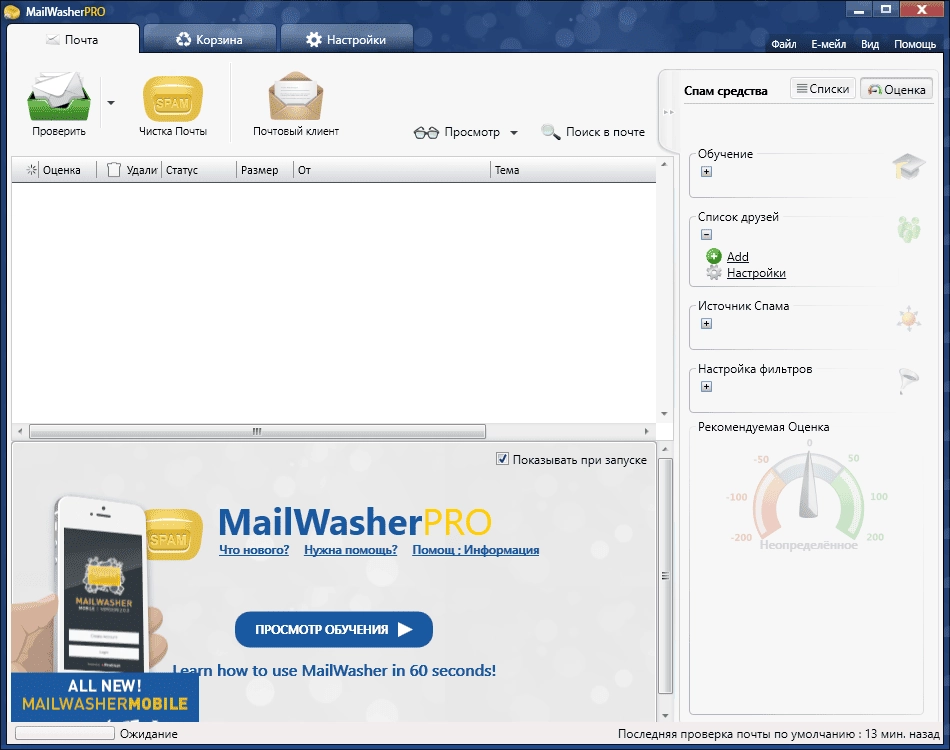Viewport: 950px width, 750px height.
Task: Switch to the Почта tab
Action: click(73, 39)
